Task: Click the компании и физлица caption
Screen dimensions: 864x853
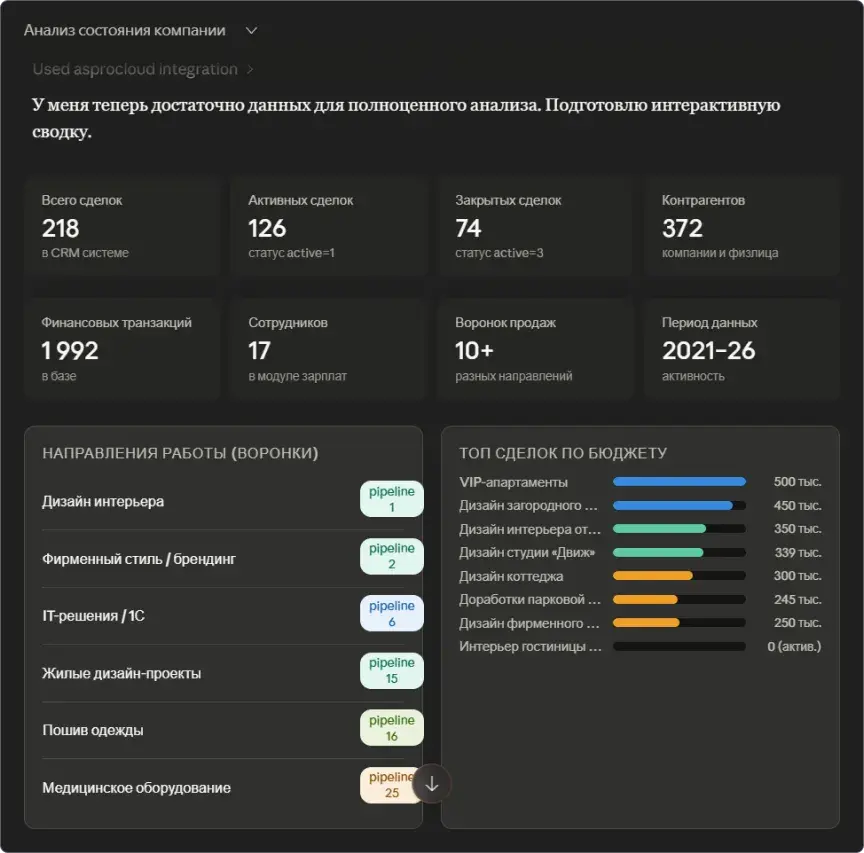Action: [720, 253]
